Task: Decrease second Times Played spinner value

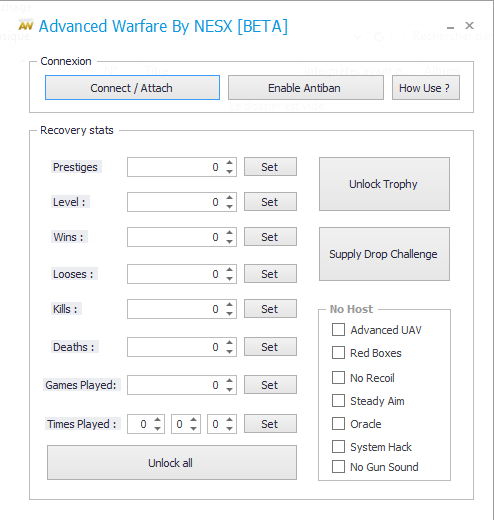Action: [x=193, y=428]
